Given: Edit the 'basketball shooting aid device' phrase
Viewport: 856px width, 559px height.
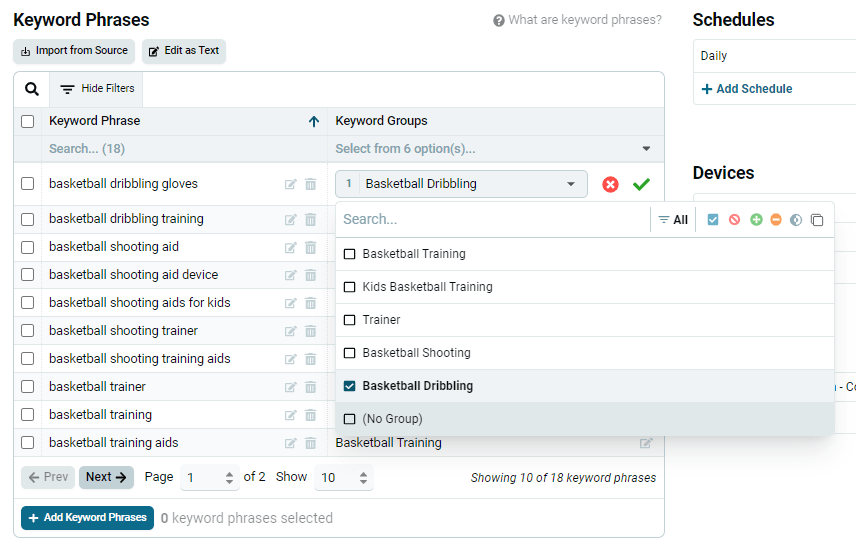Looking at the screenshot, I should coord(290,276).
